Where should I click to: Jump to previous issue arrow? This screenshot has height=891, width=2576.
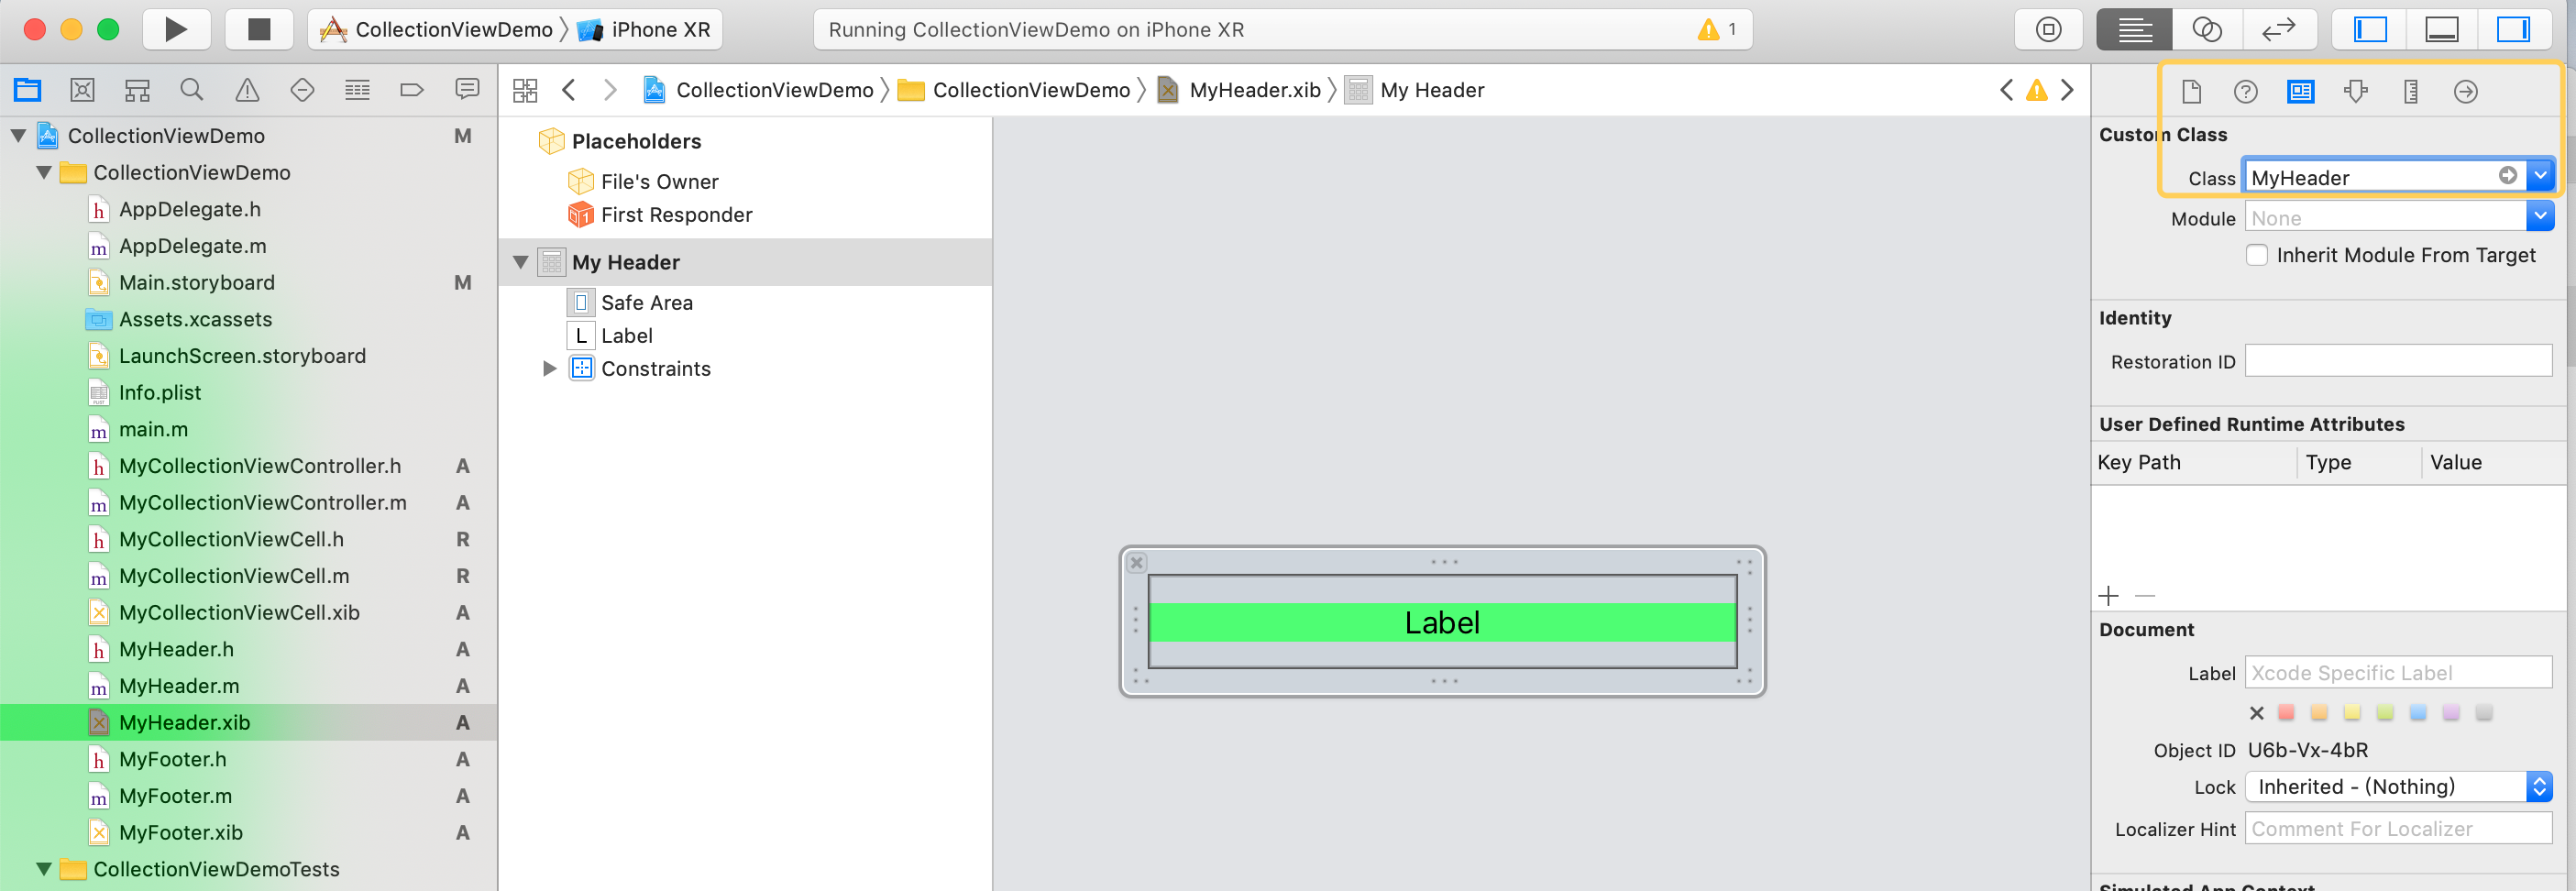pos(2006,90)
